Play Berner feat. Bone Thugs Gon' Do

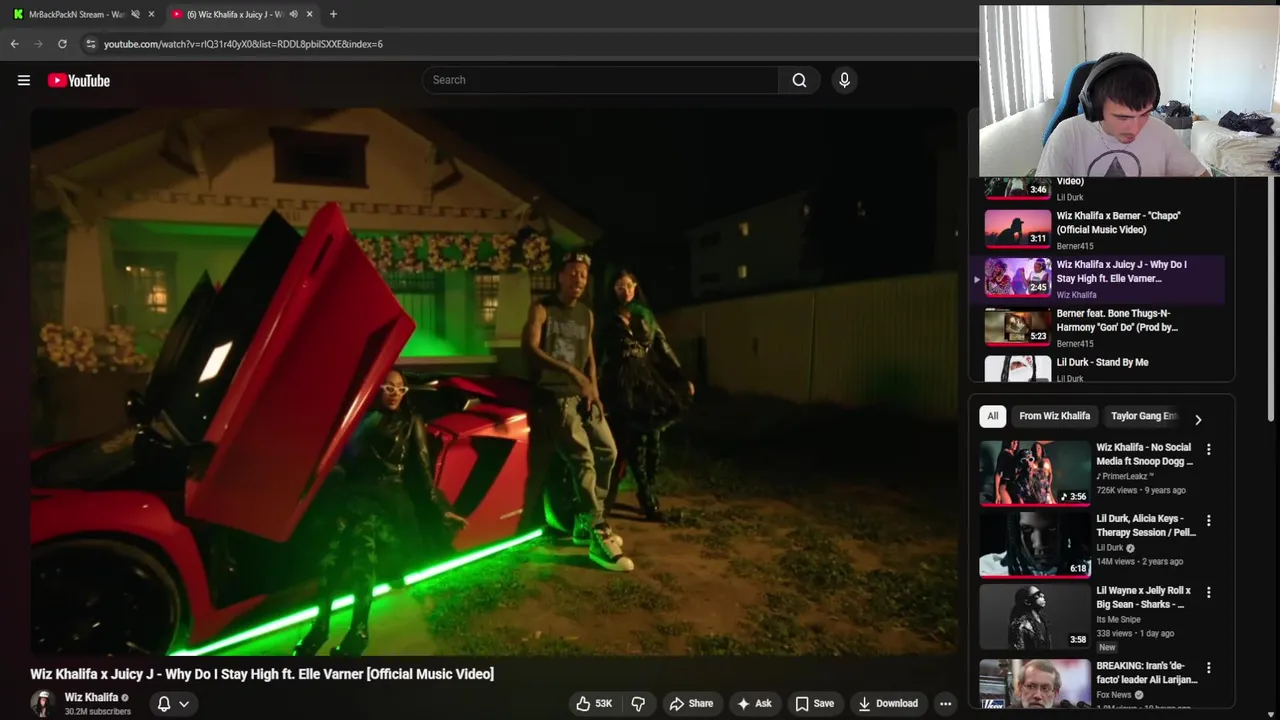pos(1098,327)
